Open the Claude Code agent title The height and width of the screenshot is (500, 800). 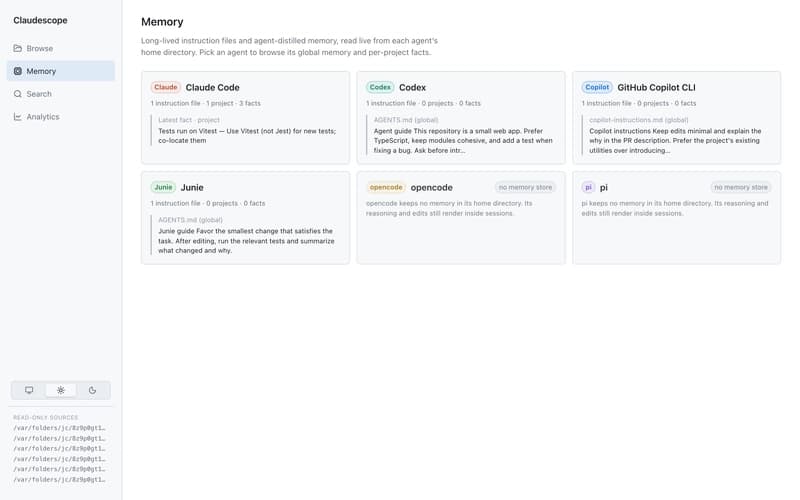pyautogui.click(x=212, y=88)
